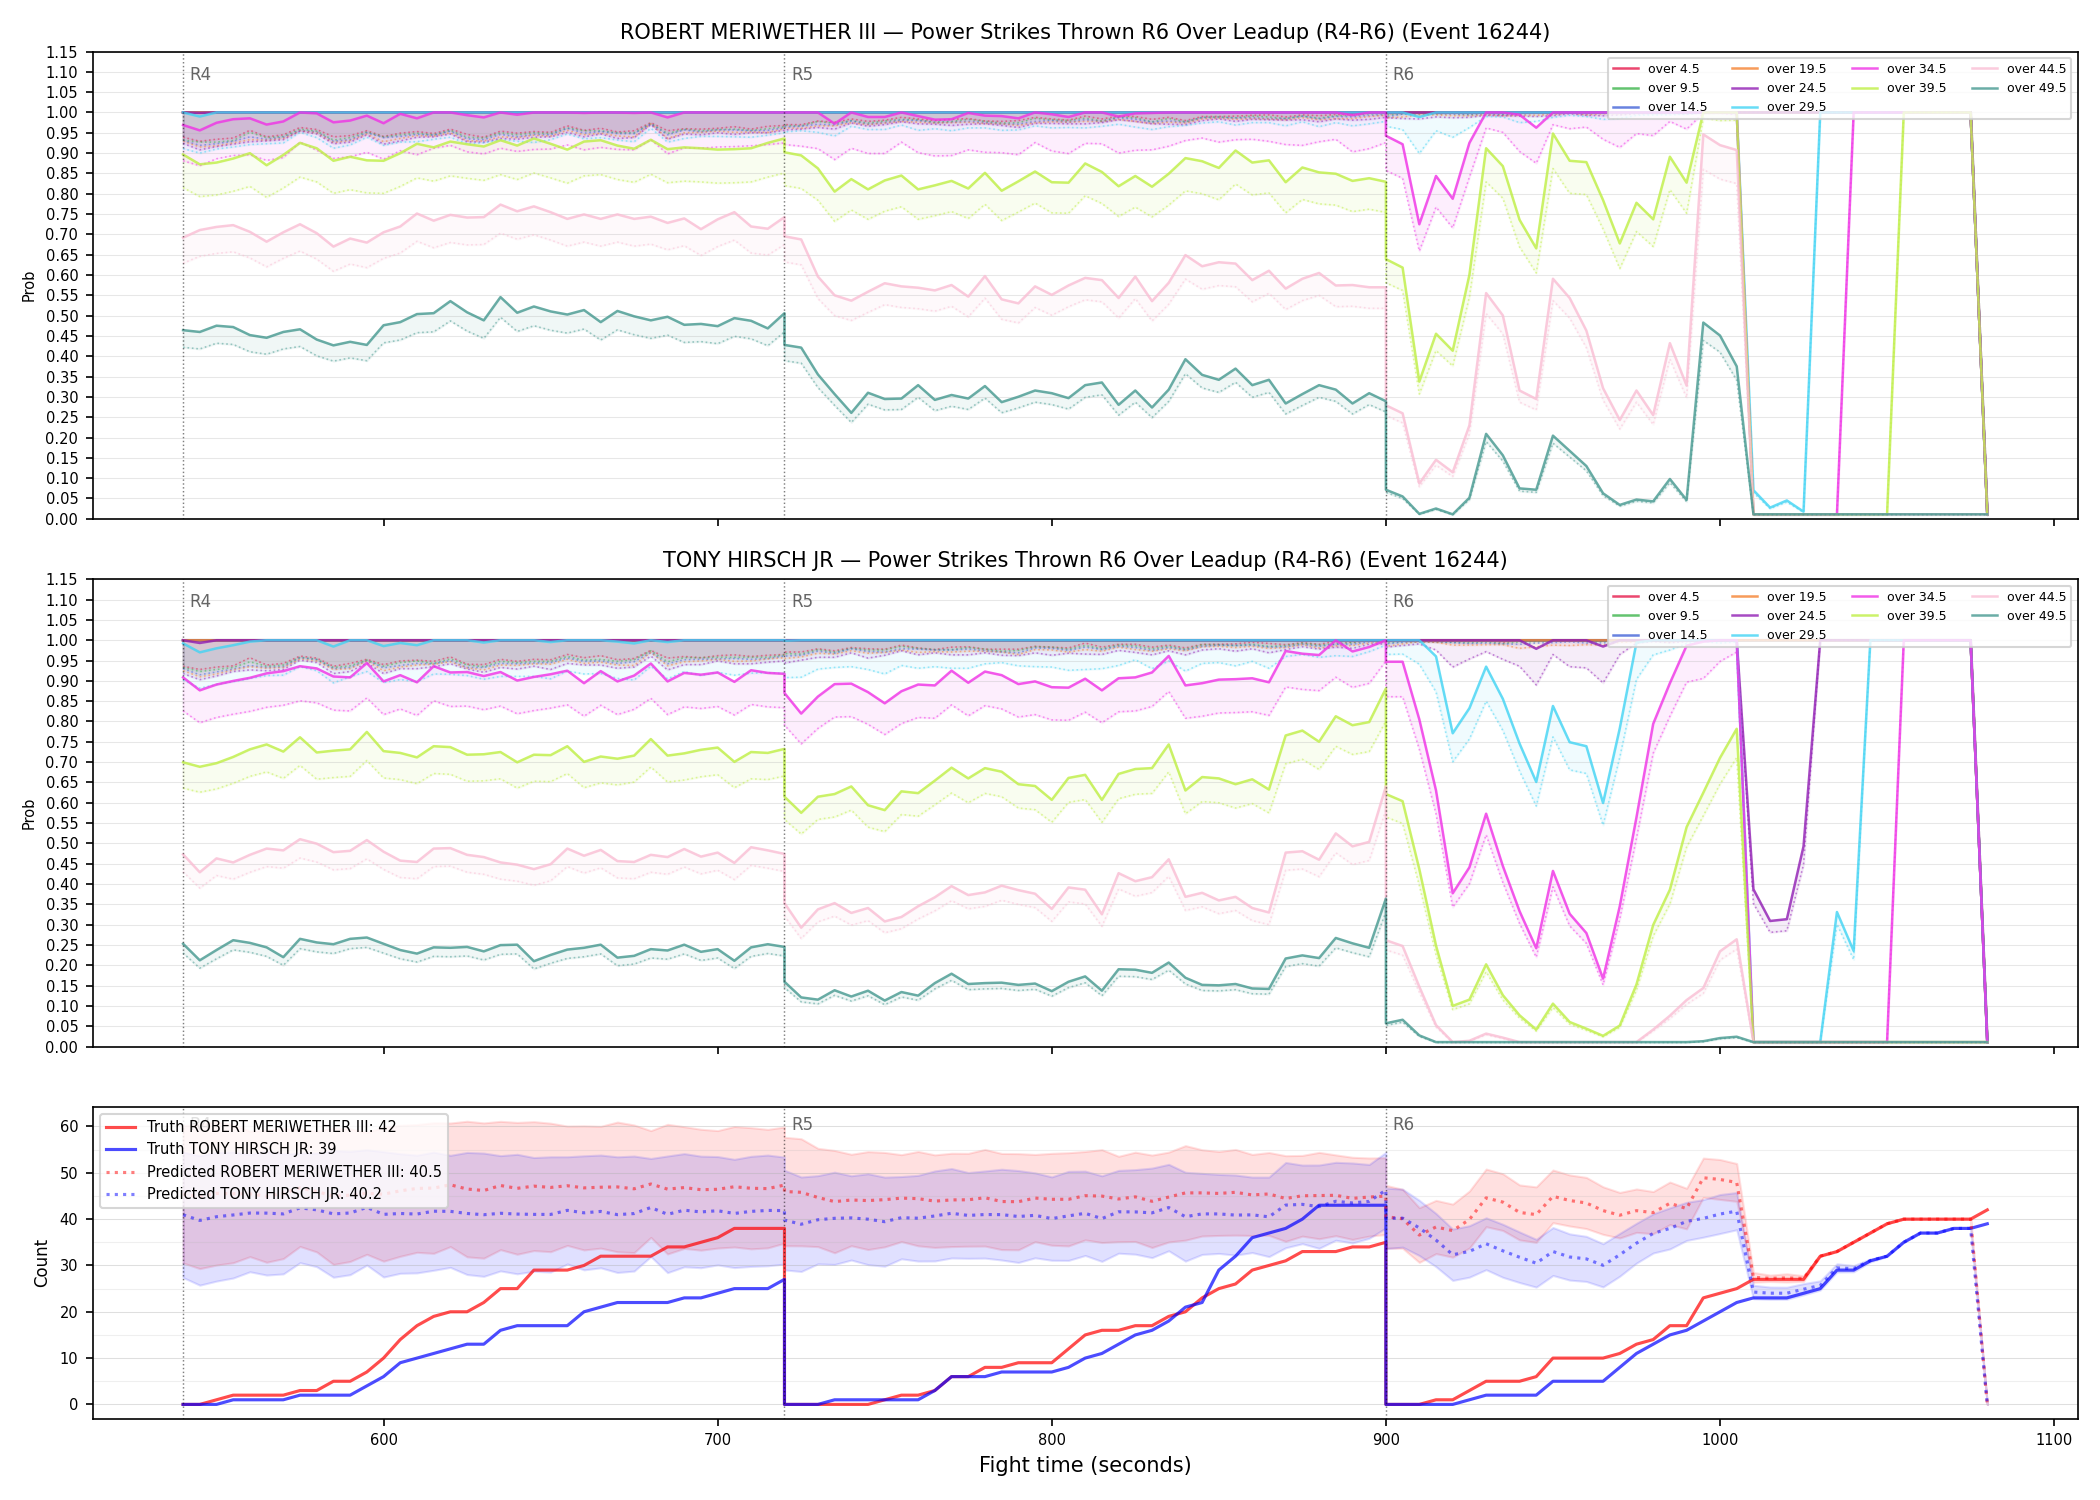Select 'over 4.5' in Meriwether chart legend
Screen dimensions: 2100x1500
1655,69
